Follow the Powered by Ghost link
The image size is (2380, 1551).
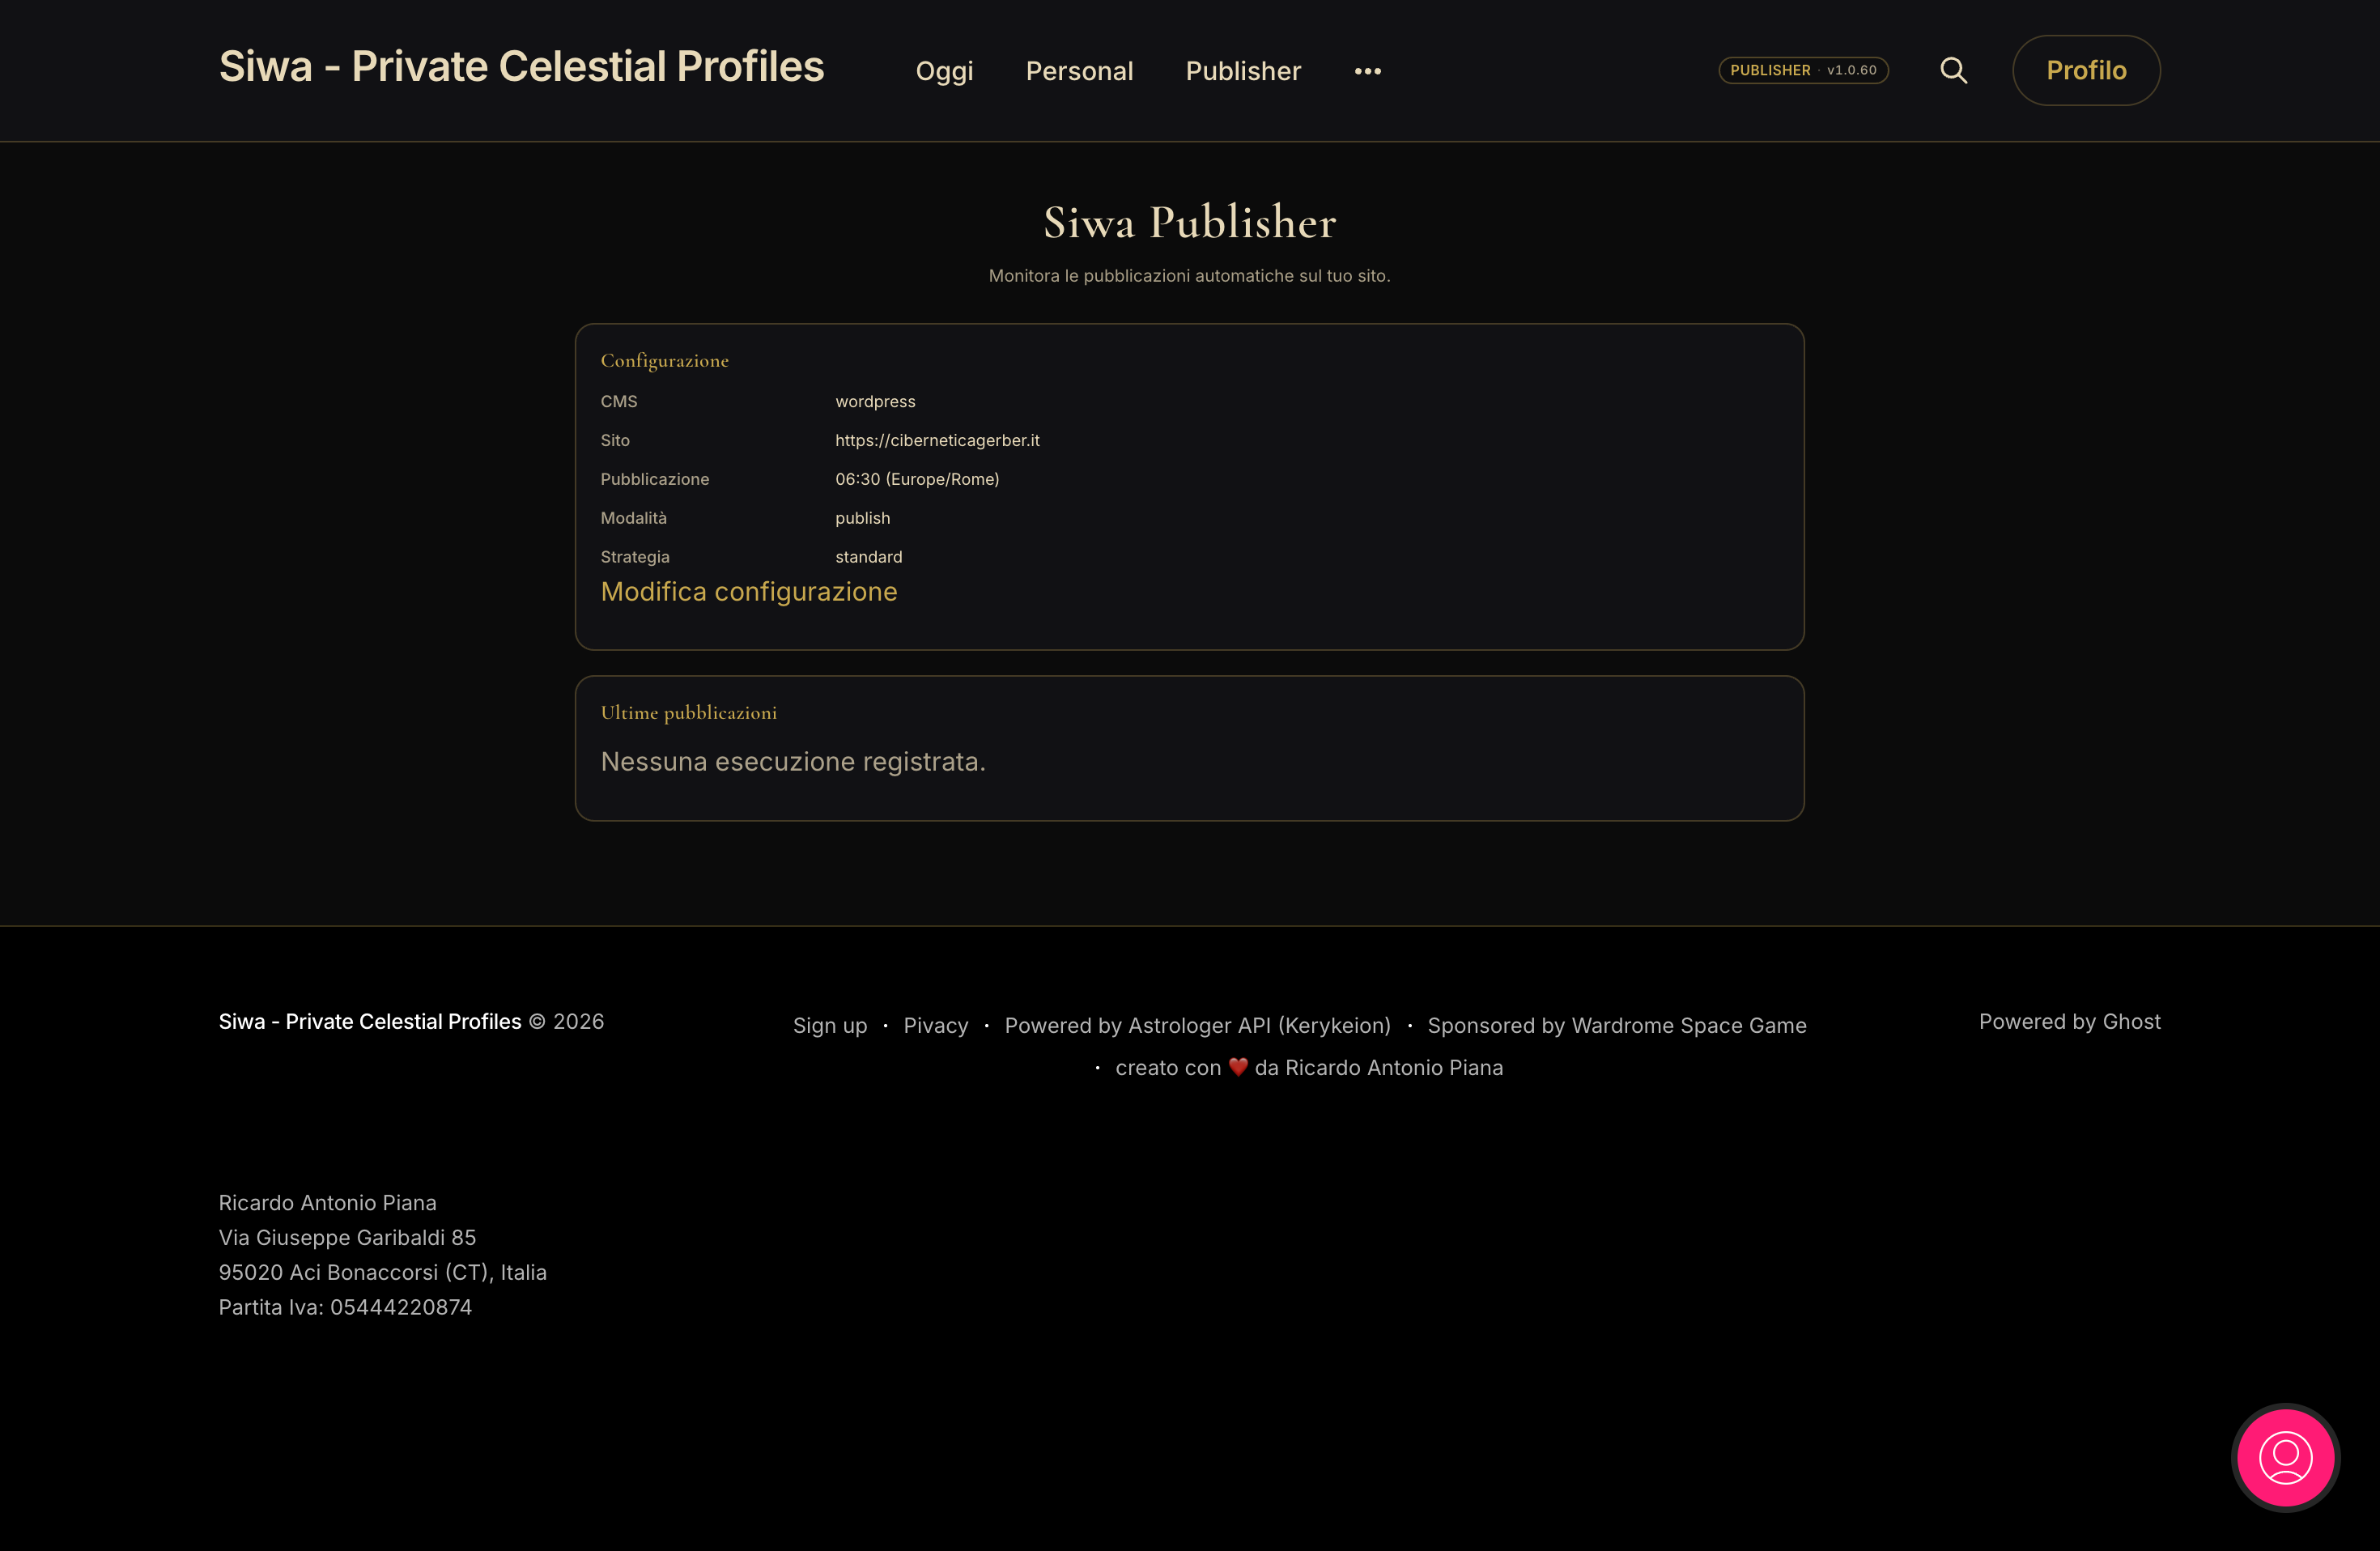pos(2069,1022)
